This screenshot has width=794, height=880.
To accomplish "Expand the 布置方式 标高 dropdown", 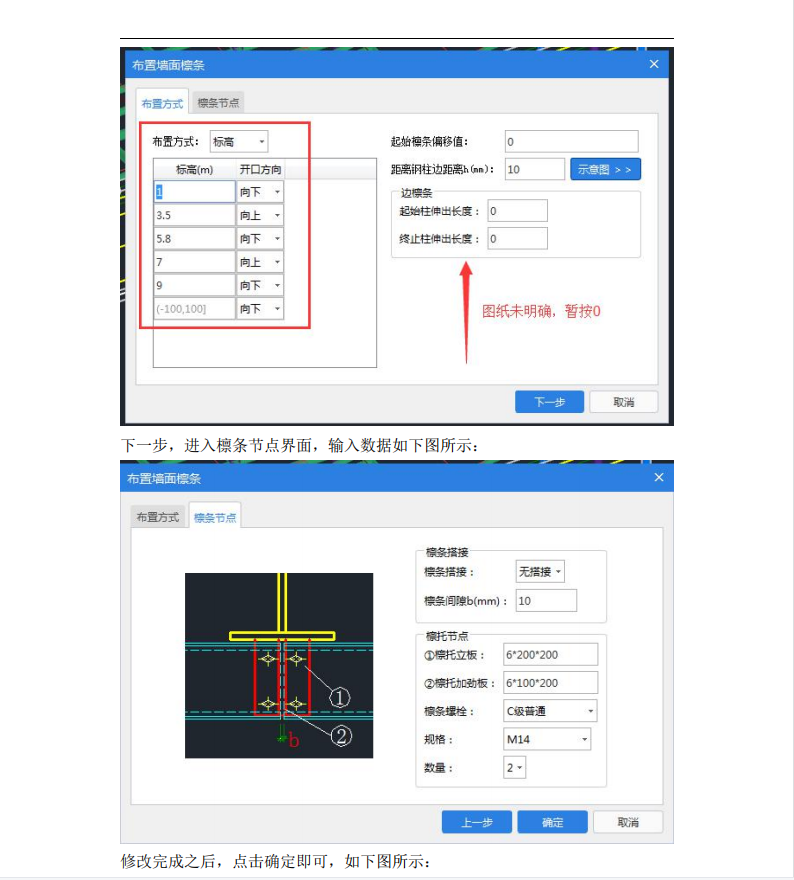I will point(239,141).
